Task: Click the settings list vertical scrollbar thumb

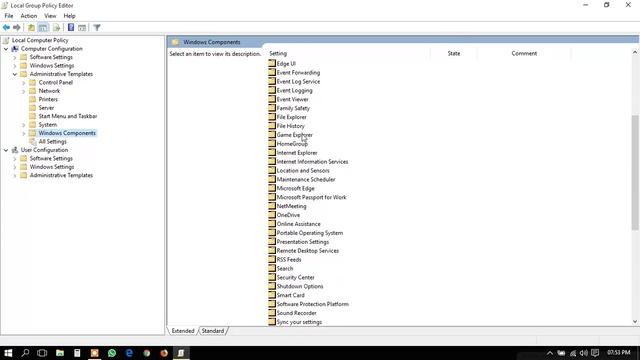Action: pyautogui.click(x=635, y=172)
